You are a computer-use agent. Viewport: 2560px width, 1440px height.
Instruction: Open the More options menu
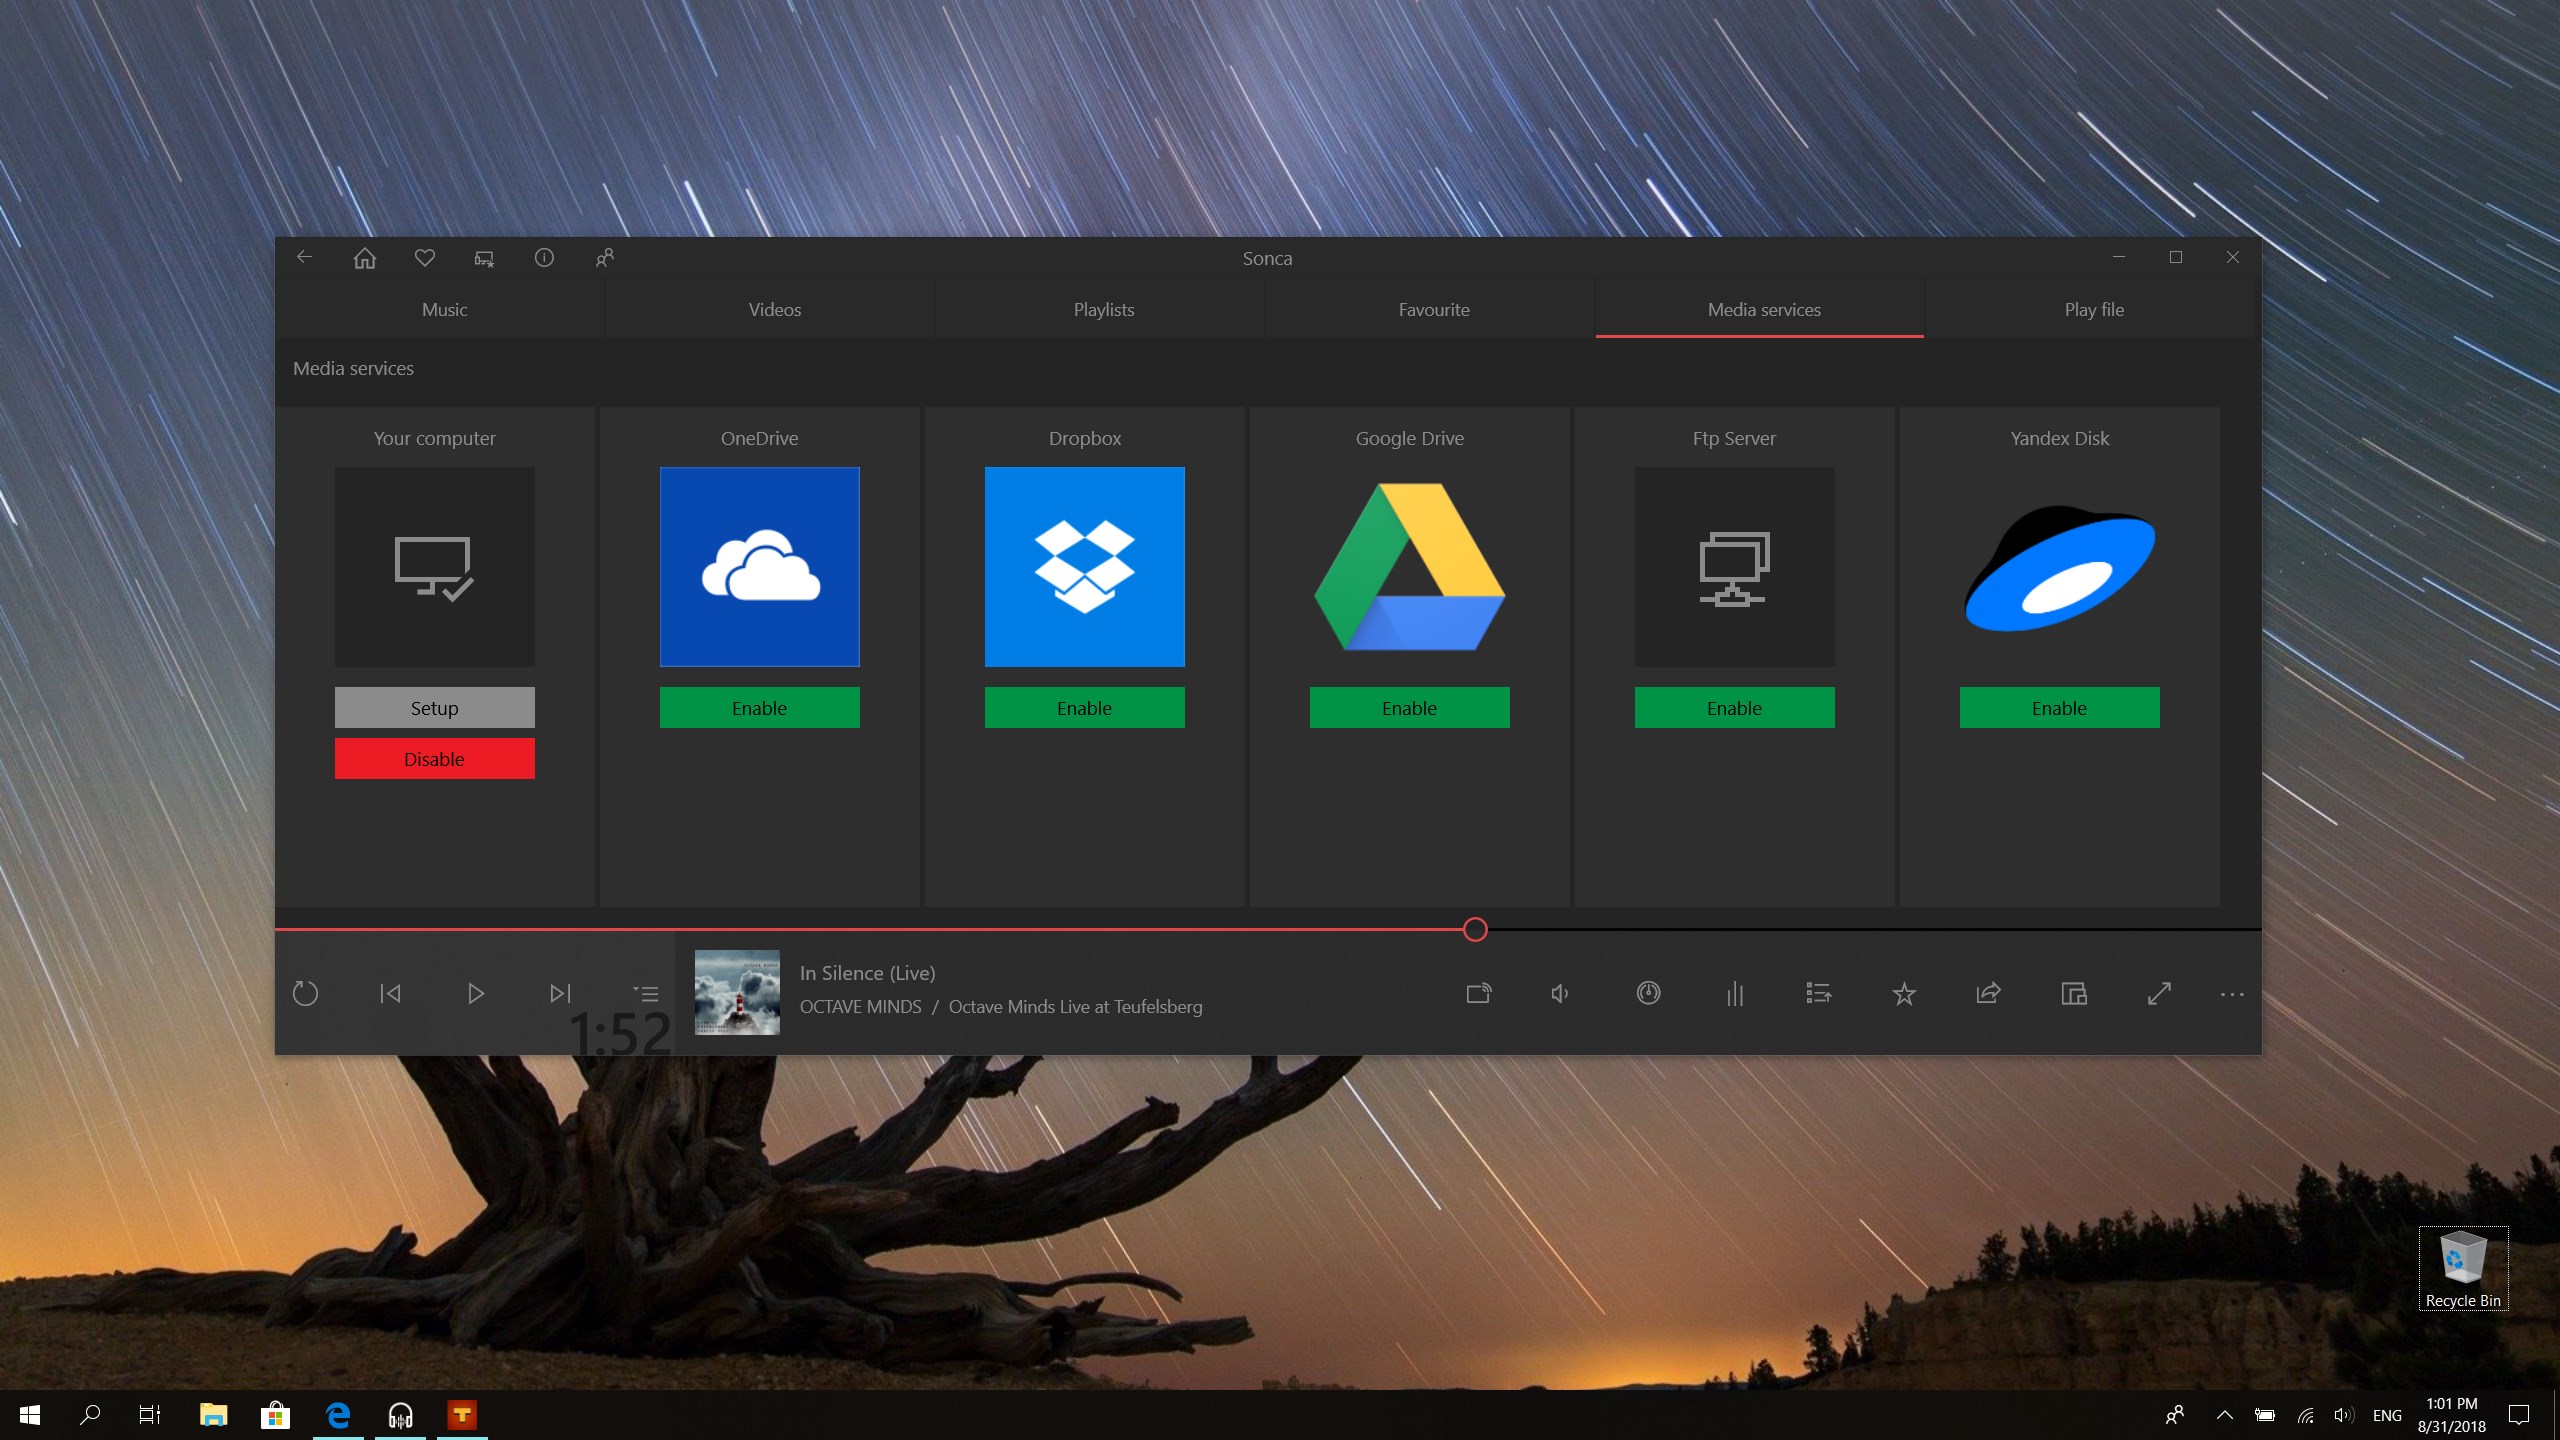coord(2231,993)
